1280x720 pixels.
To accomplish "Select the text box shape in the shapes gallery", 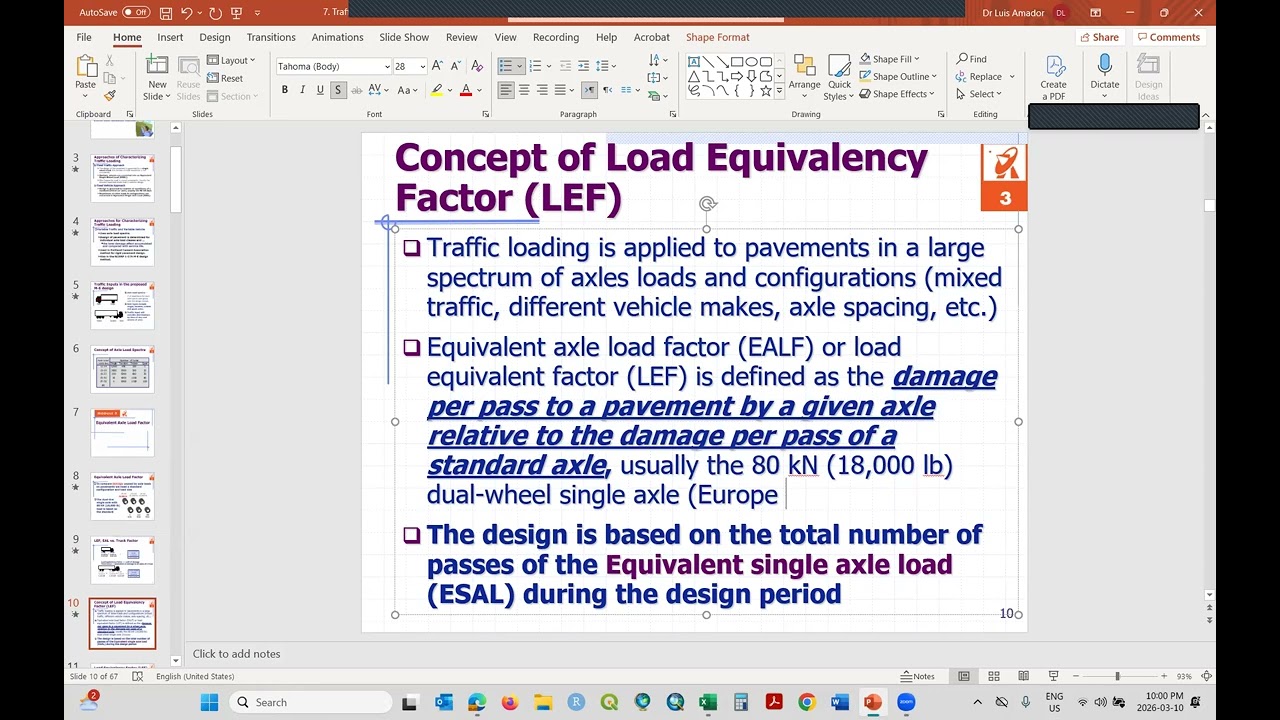I will 693,62.
